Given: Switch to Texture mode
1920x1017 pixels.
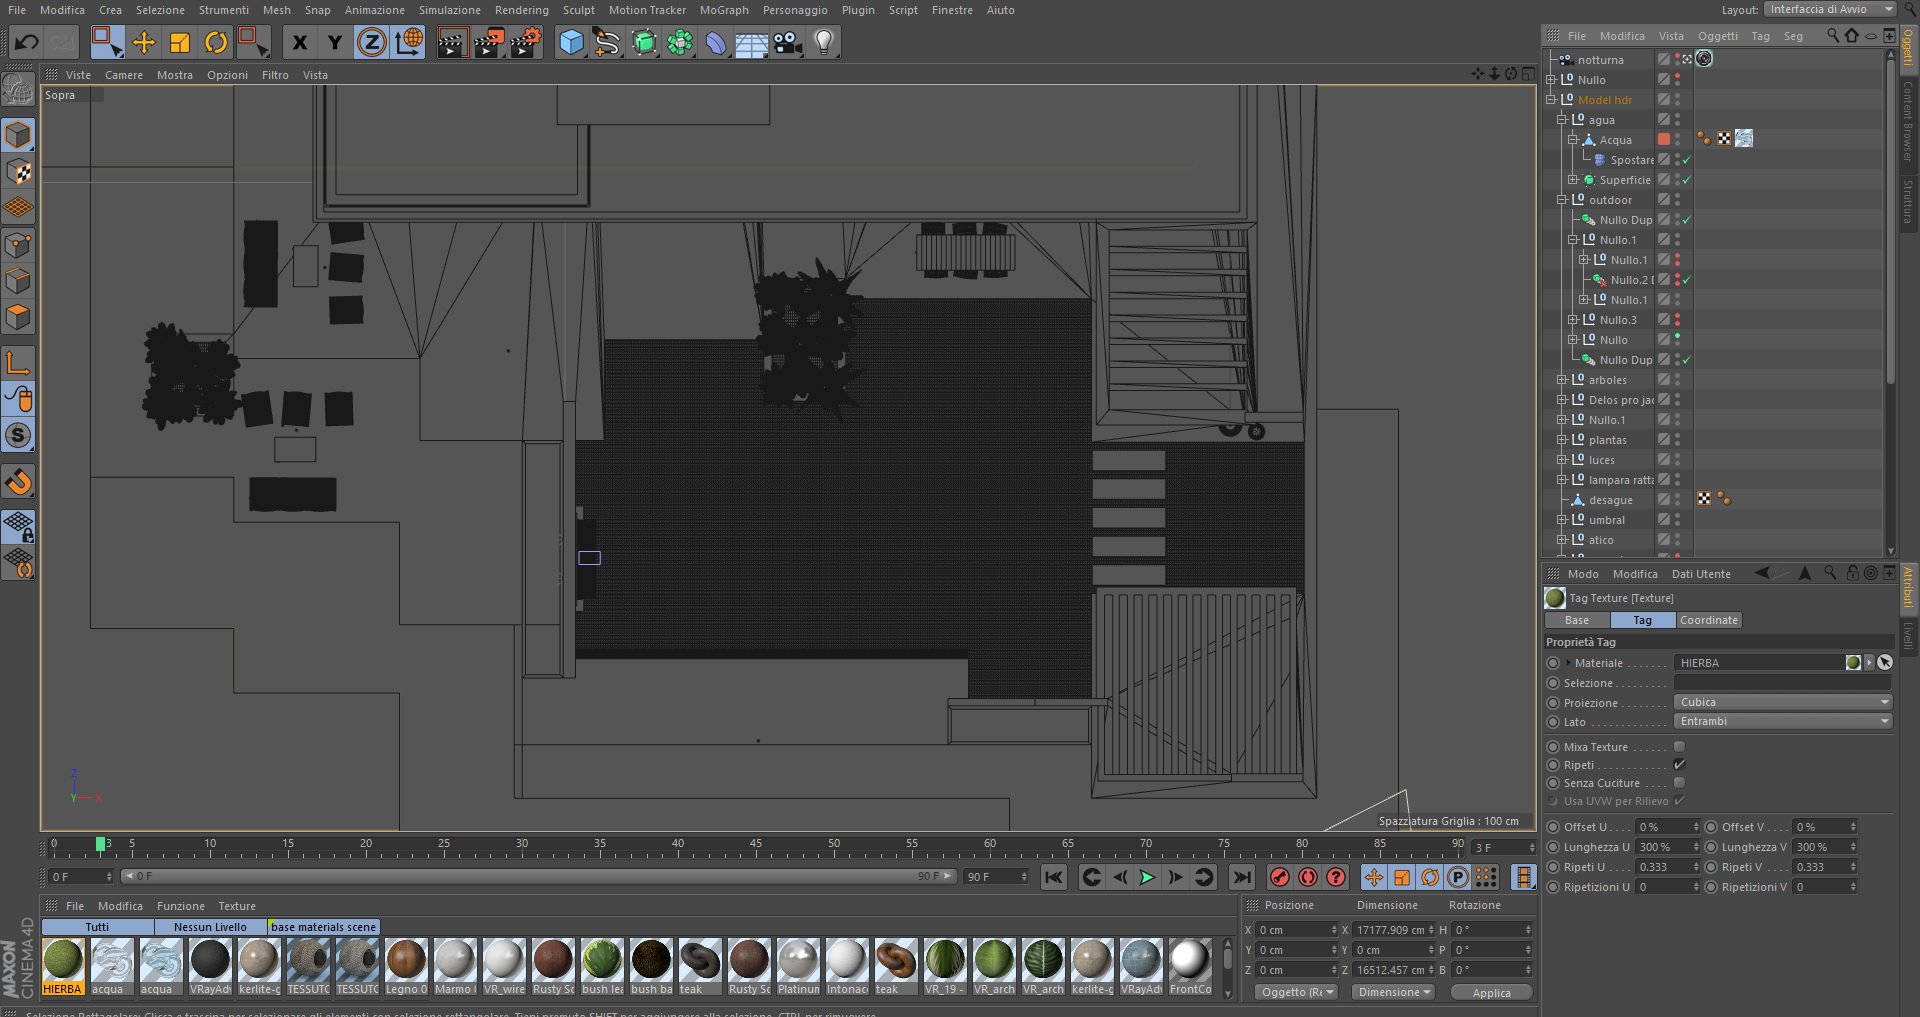Looking at the screenshot, I should point(18,172).
